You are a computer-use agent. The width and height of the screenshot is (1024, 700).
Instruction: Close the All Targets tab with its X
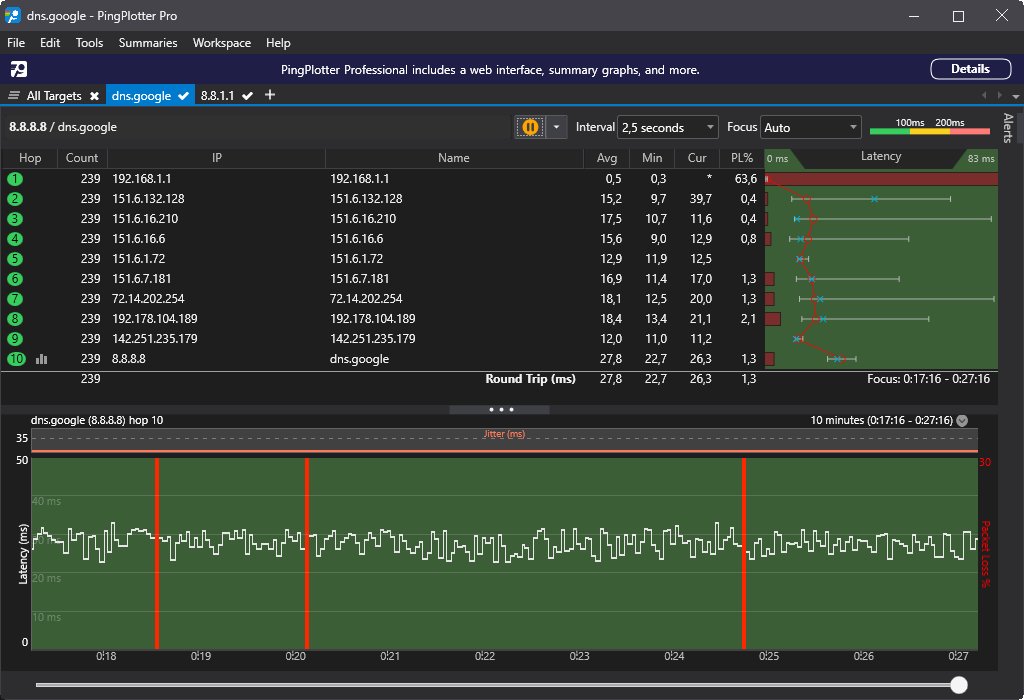pos(95,96)
